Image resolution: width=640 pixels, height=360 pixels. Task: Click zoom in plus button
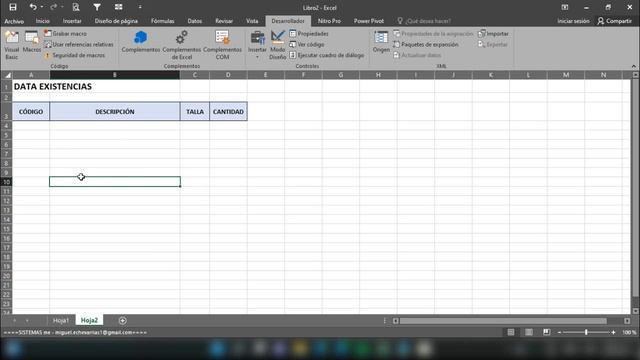[x=613, y=333]
